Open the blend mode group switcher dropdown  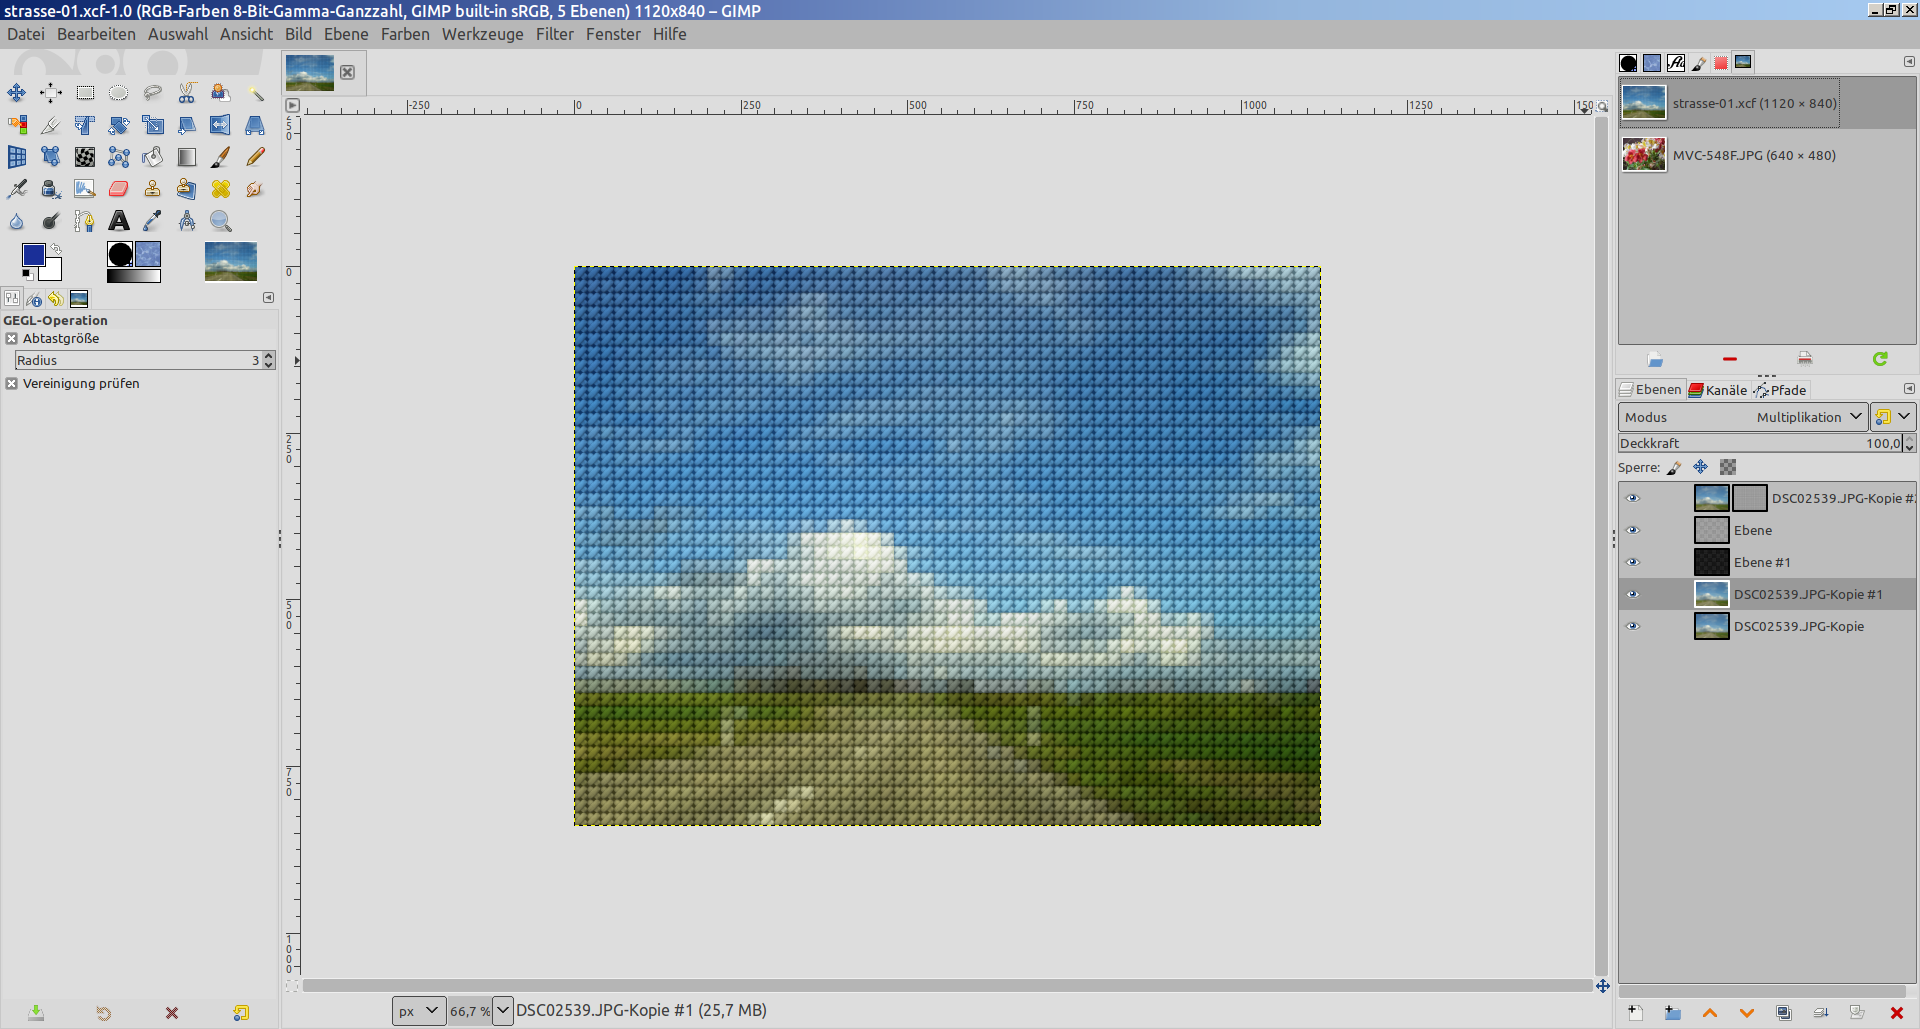[1893, 417]
